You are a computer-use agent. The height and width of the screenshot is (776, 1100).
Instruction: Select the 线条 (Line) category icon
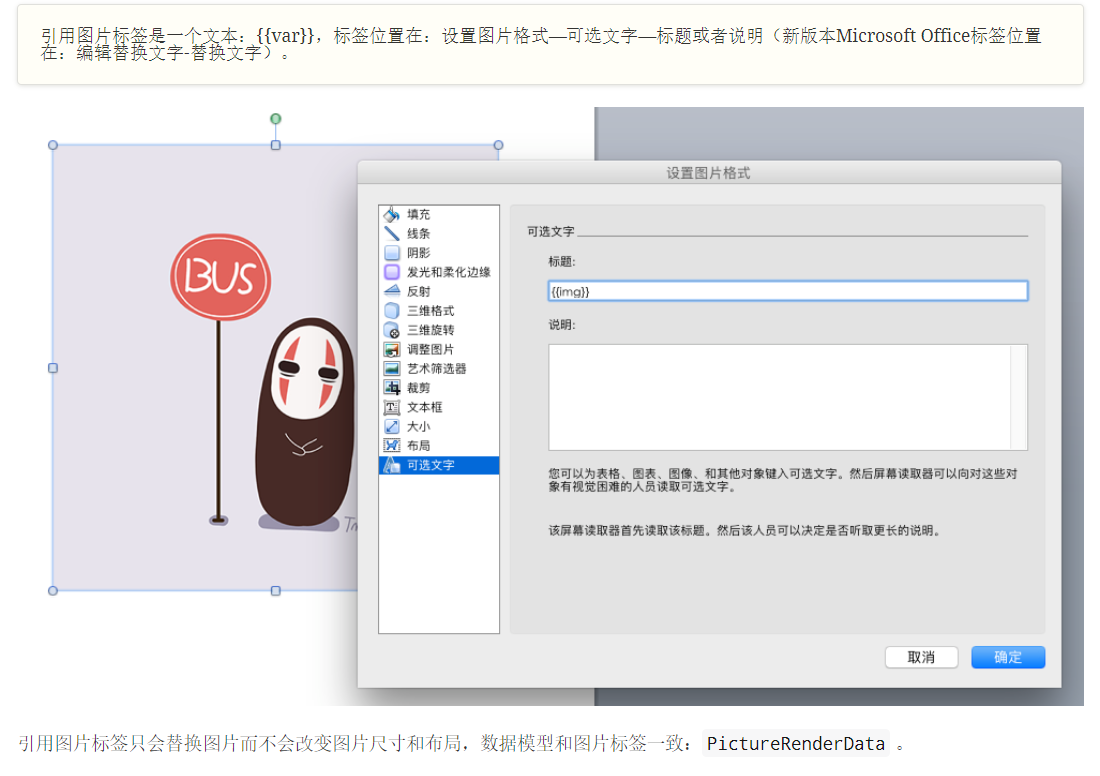coord(392,233)
